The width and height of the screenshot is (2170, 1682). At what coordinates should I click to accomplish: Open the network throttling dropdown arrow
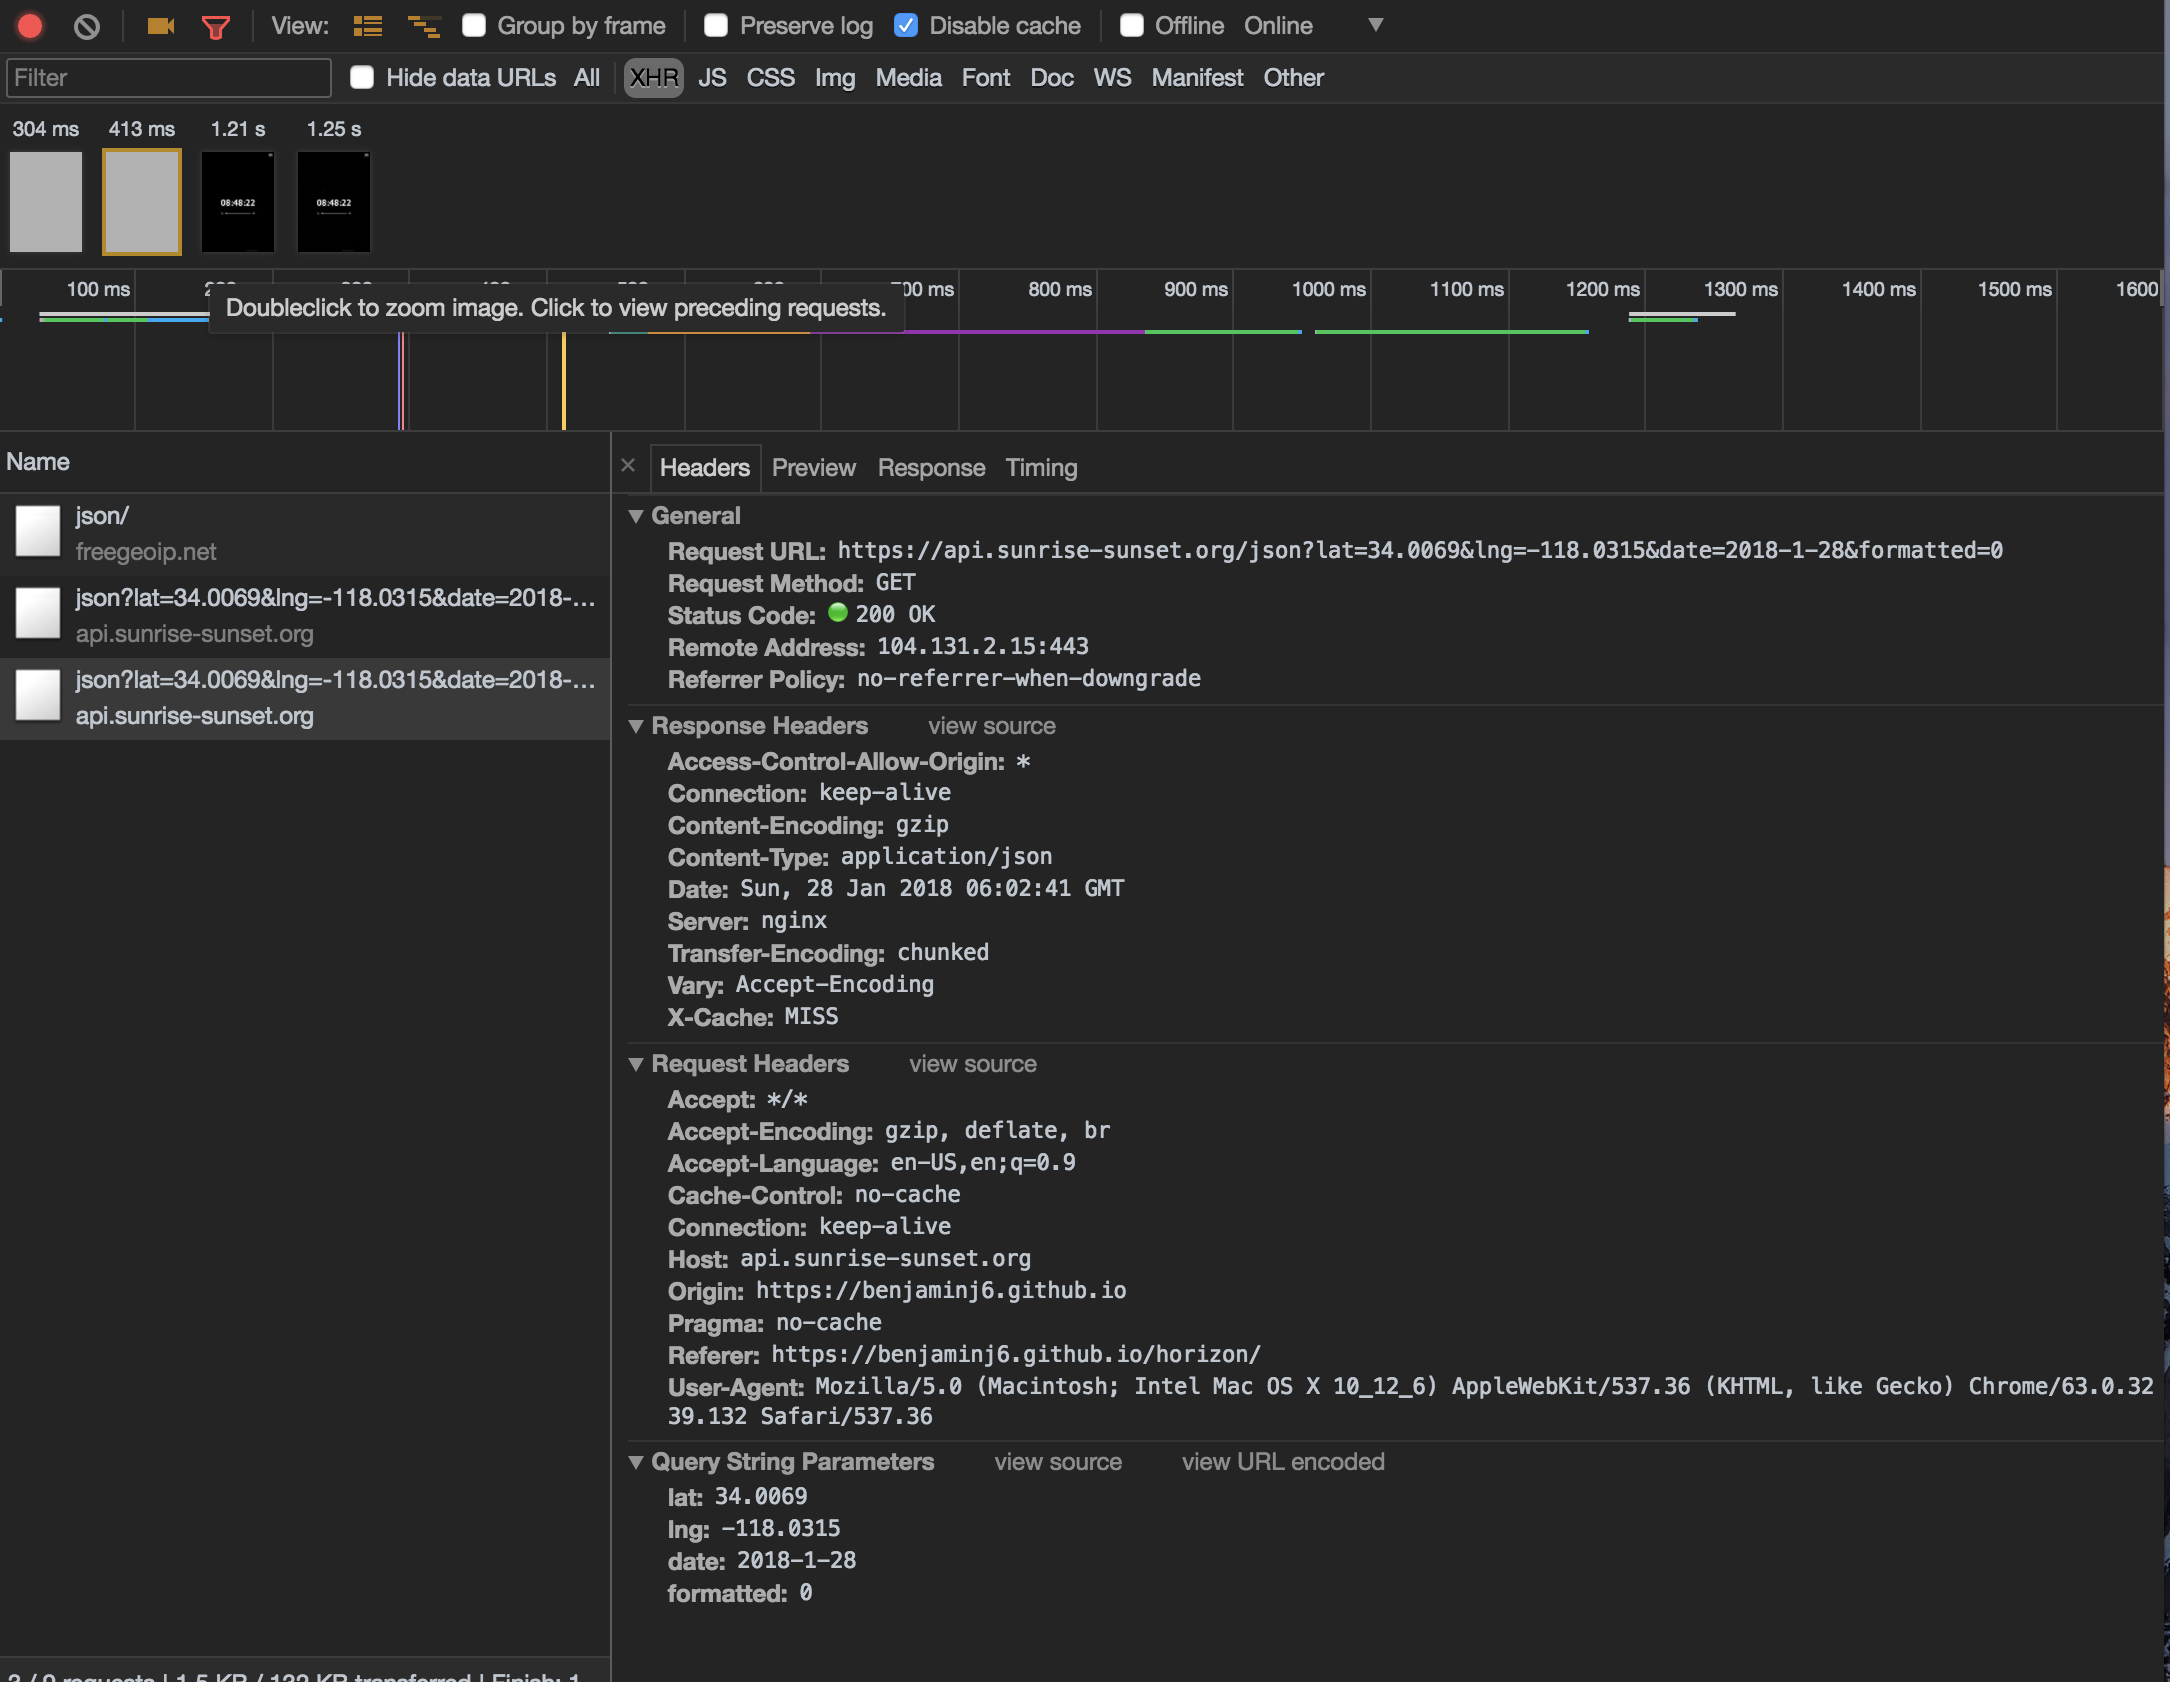[x=1376, y=25]
